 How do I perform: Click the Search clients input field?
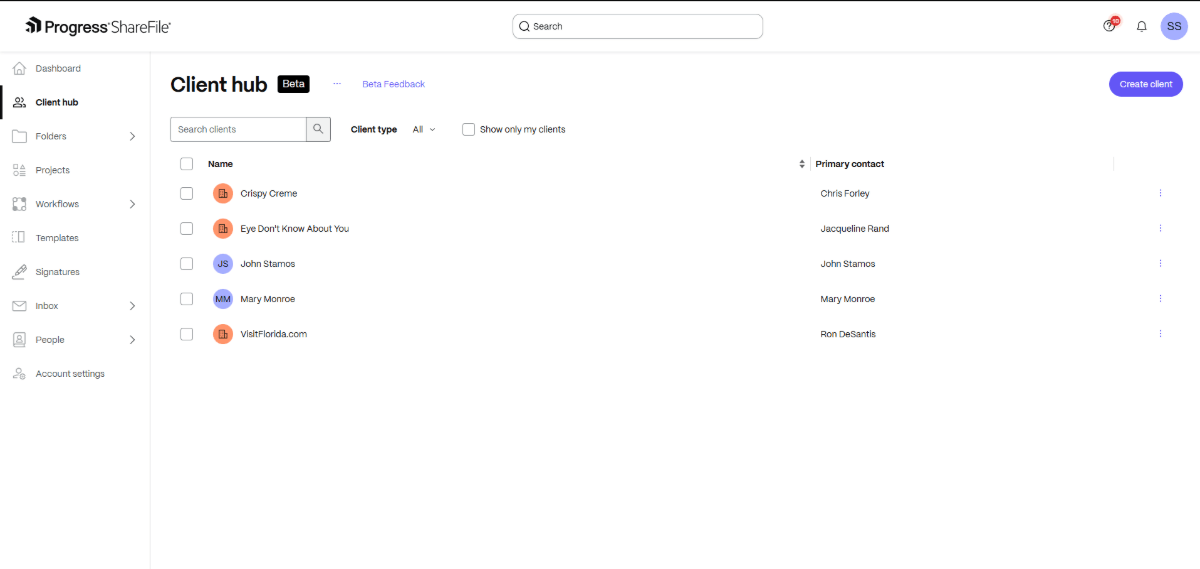pos(238,129)
